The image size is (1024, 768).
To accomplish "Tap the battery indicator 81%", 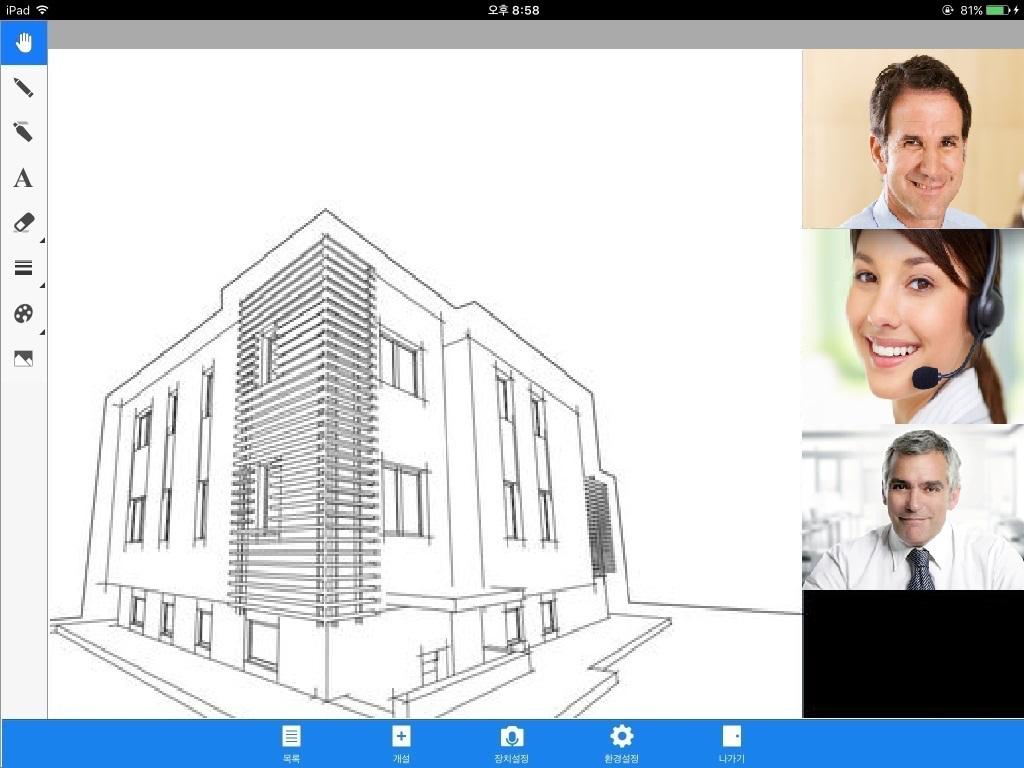I will [x=989, y=10].
